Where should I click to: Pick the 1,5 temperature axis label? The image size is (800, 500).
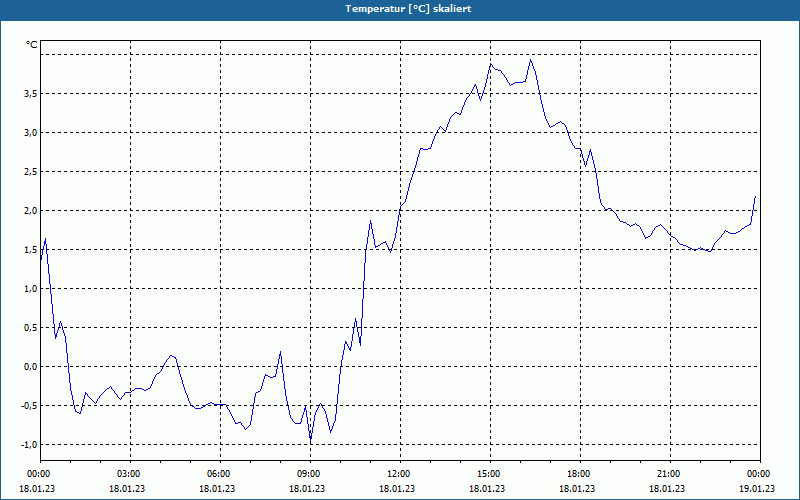click(x=30, y=249)
